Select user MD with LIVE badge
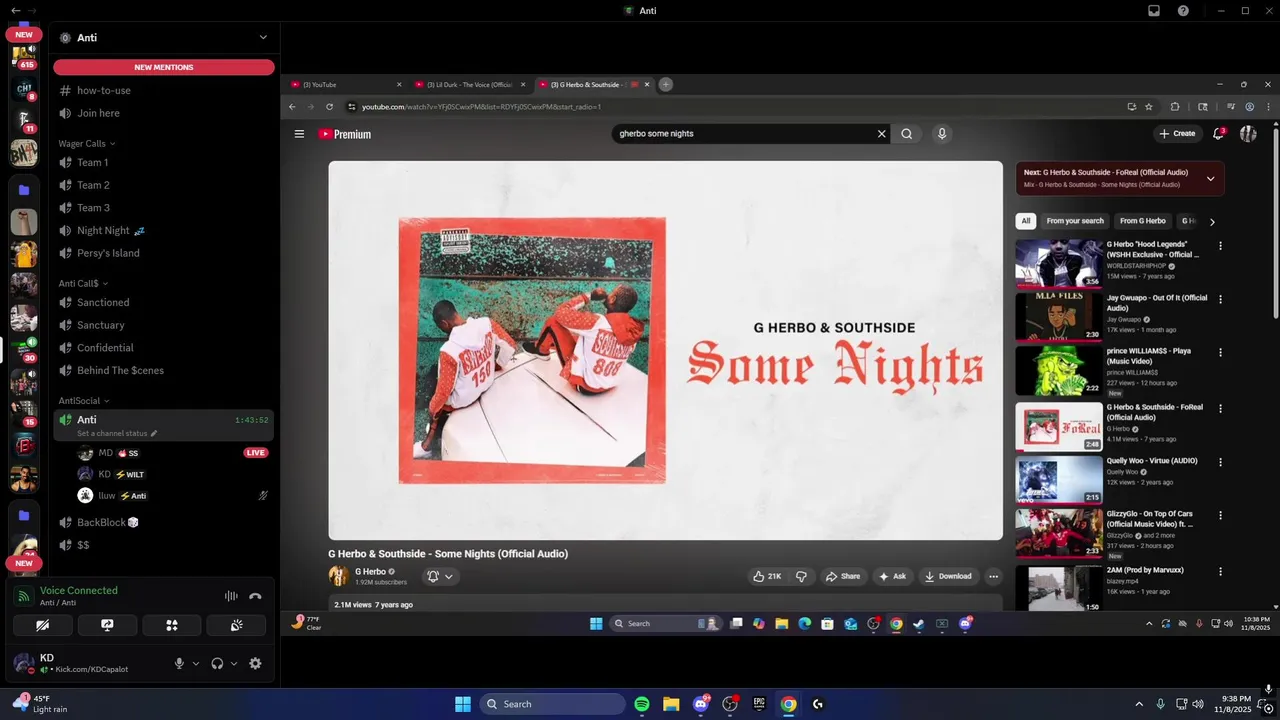Image resolution: width=1280 pixels, height=720 pixels. pyautogui.click(x=172, y=453)
